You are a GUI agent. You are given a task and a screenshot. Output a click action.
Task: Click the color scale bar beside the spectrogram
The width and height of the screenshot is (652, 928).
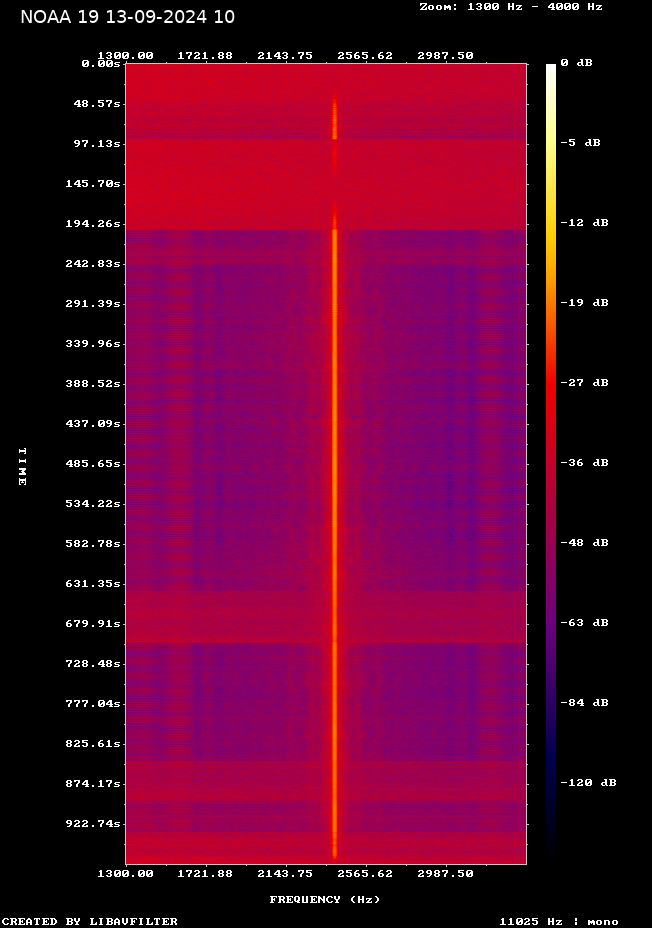(551, 460)
